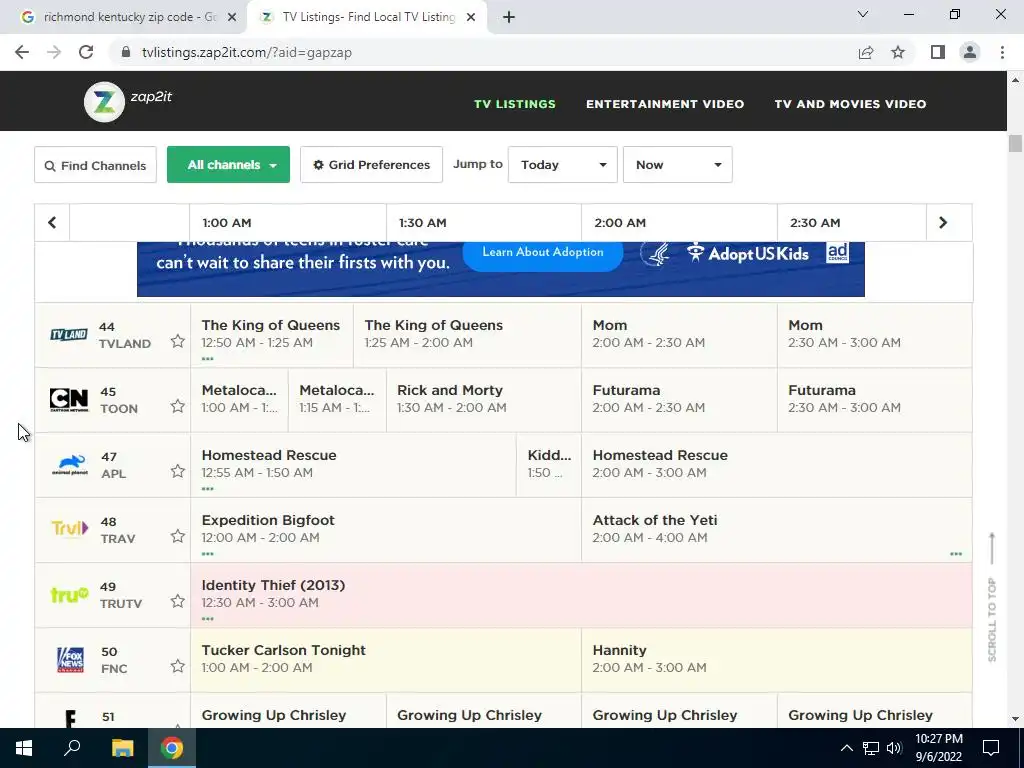Open Rick and Morty listing
1024x768 pixels.
pos(483,400)
